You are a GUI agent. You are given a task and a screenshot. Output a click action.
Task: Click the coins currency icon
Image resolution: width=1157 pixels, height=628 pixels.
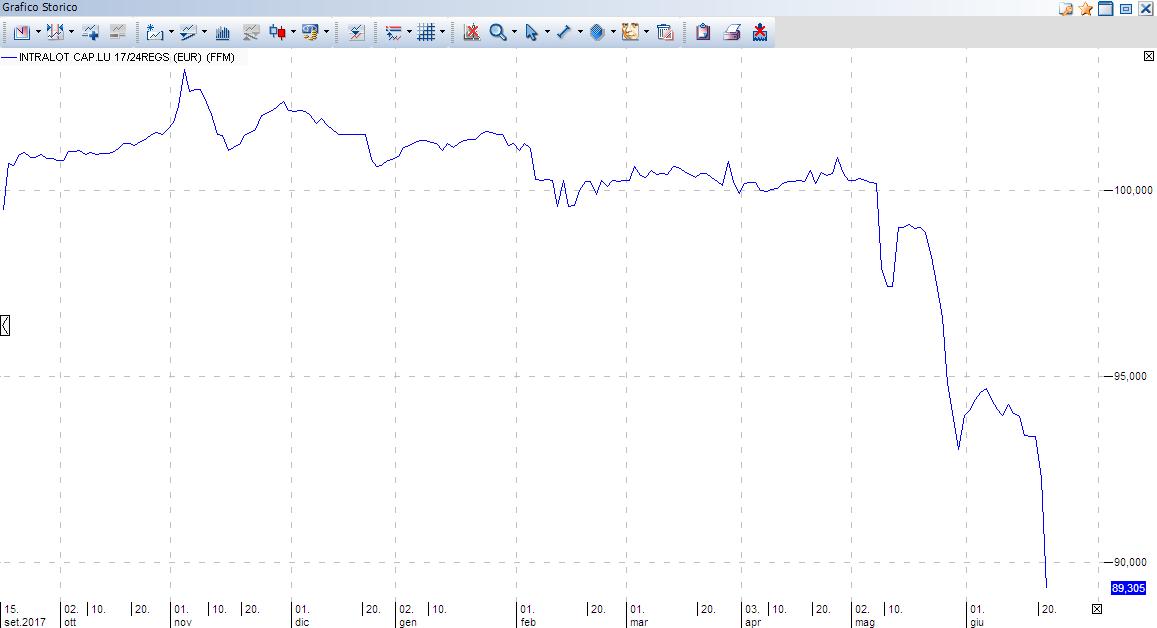pyautogui.click(x=310, y=32)
